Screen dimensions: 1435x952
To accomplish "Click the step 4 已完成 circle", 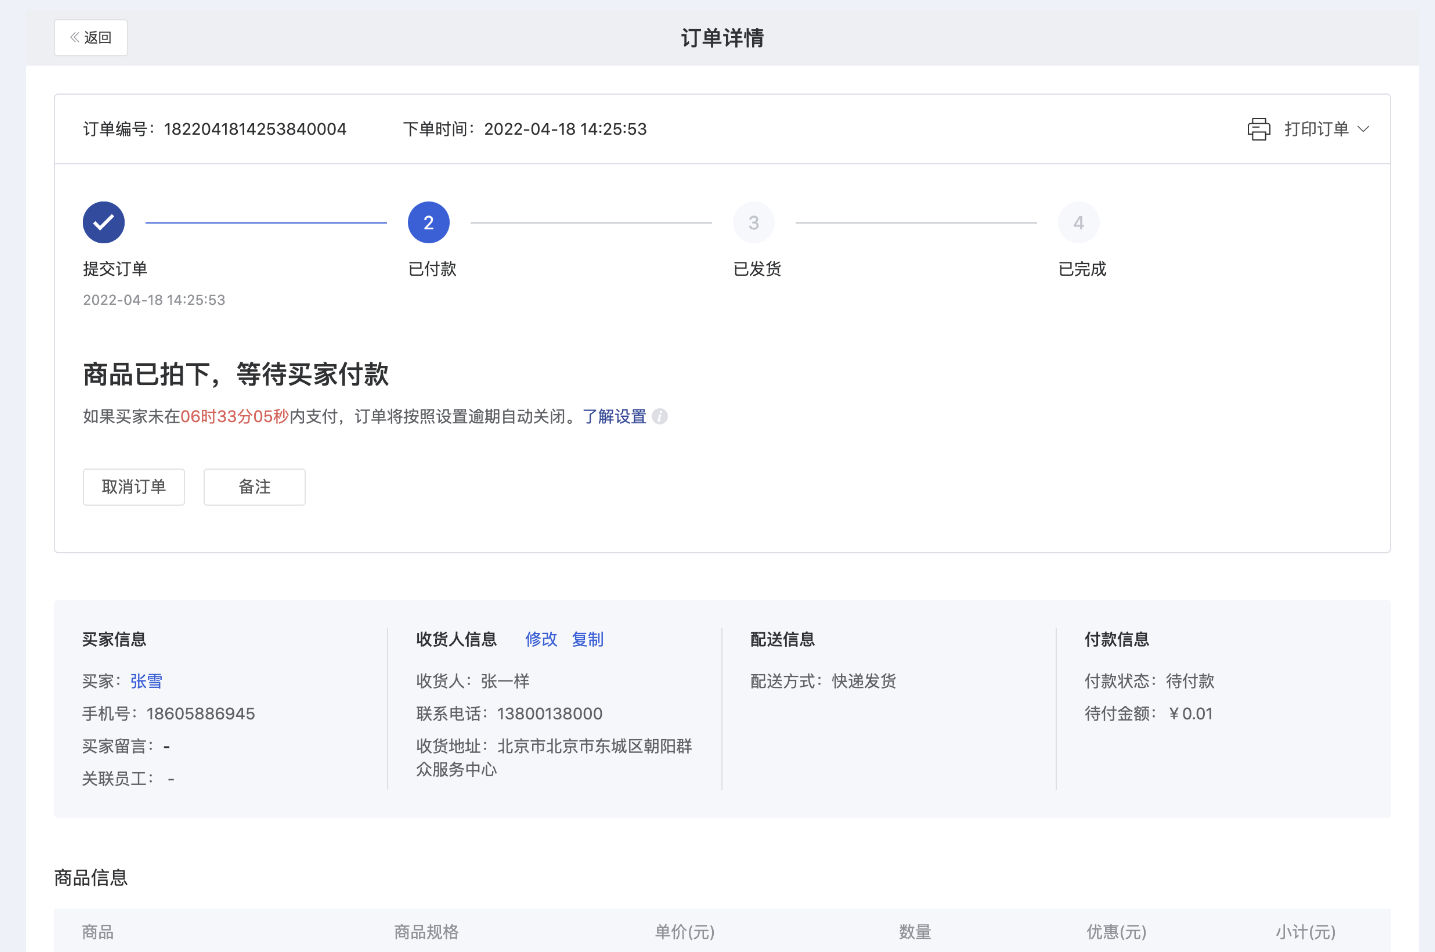I will [1079, 223].
